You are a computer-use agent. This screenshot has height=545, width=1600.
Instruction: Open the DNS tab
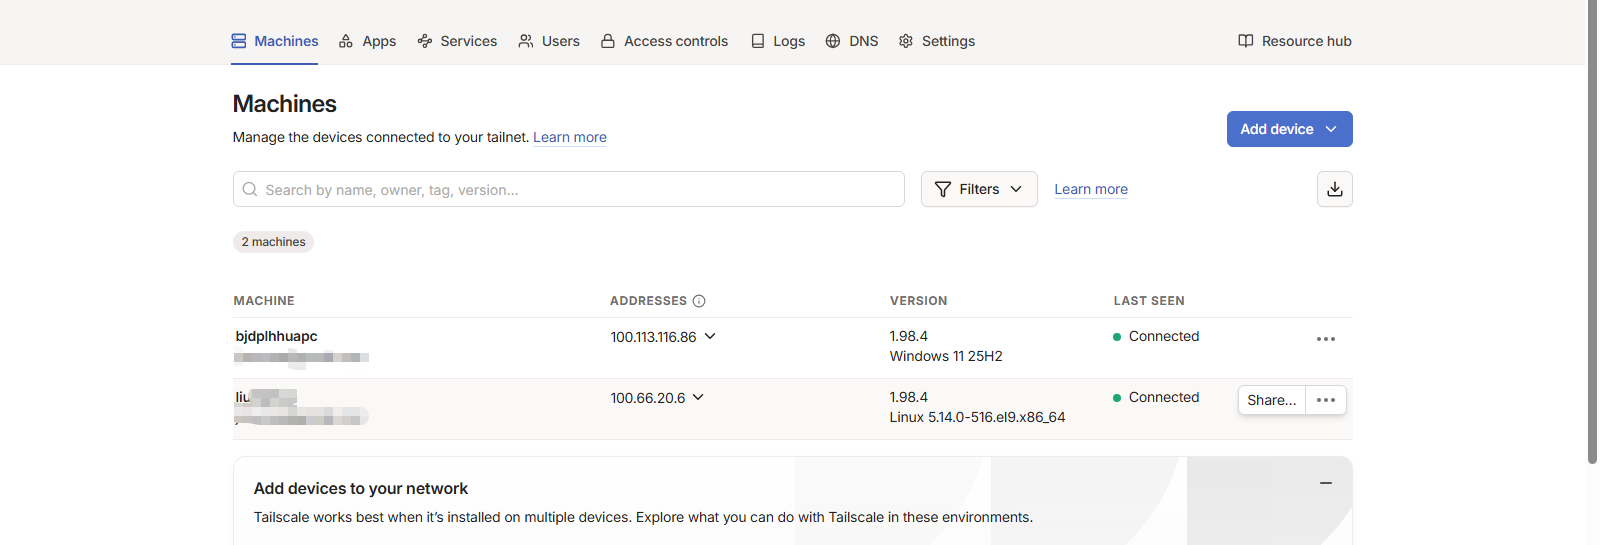[x=852, y=41]
